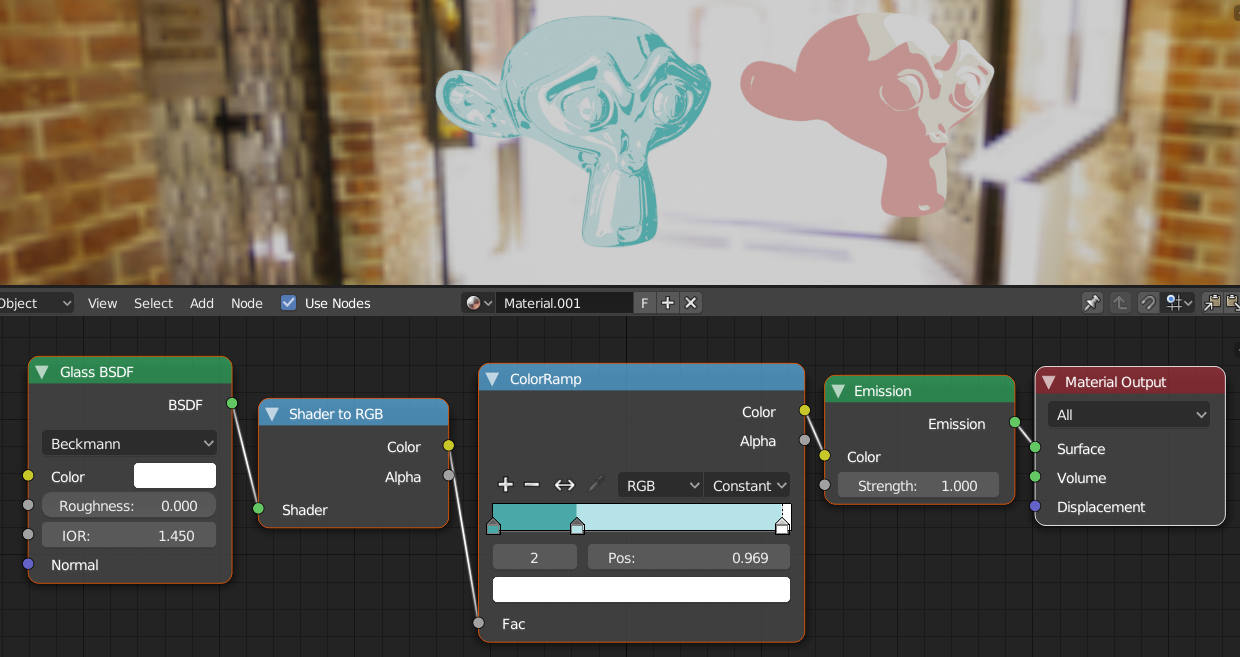Screen dimensions: 1240x657
Task: Unlink Material.001 with the X button
Action: click(690, 303)
